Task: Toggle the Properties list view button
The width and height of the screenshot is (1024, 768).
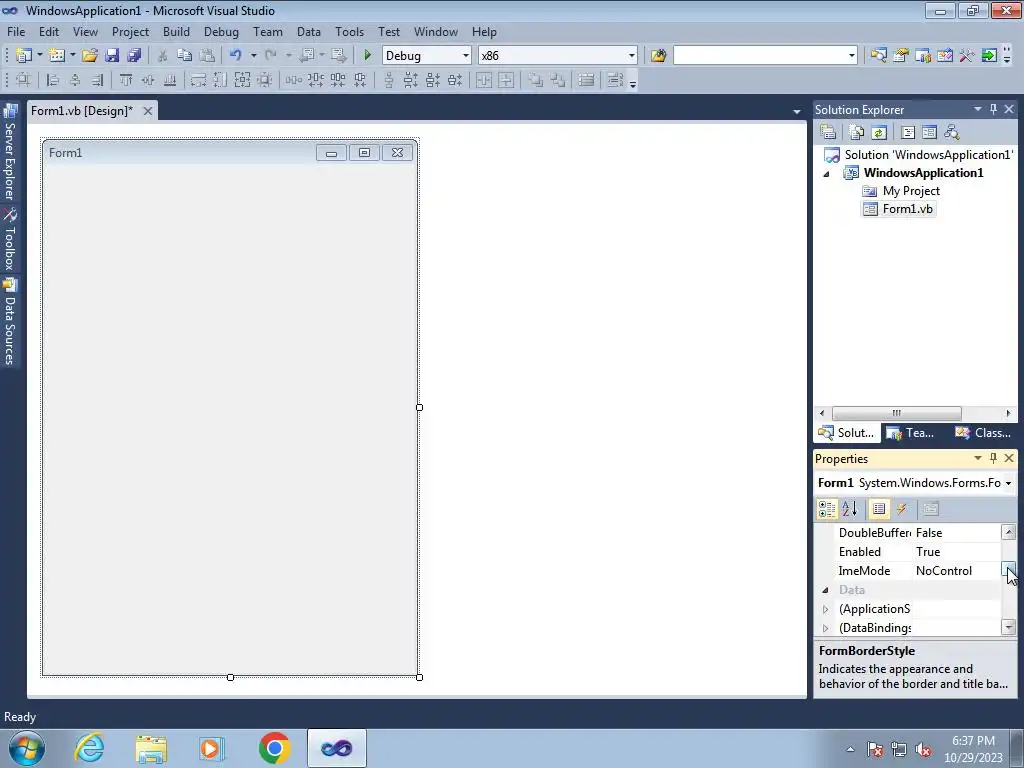Action: click(x=879, y=509)
